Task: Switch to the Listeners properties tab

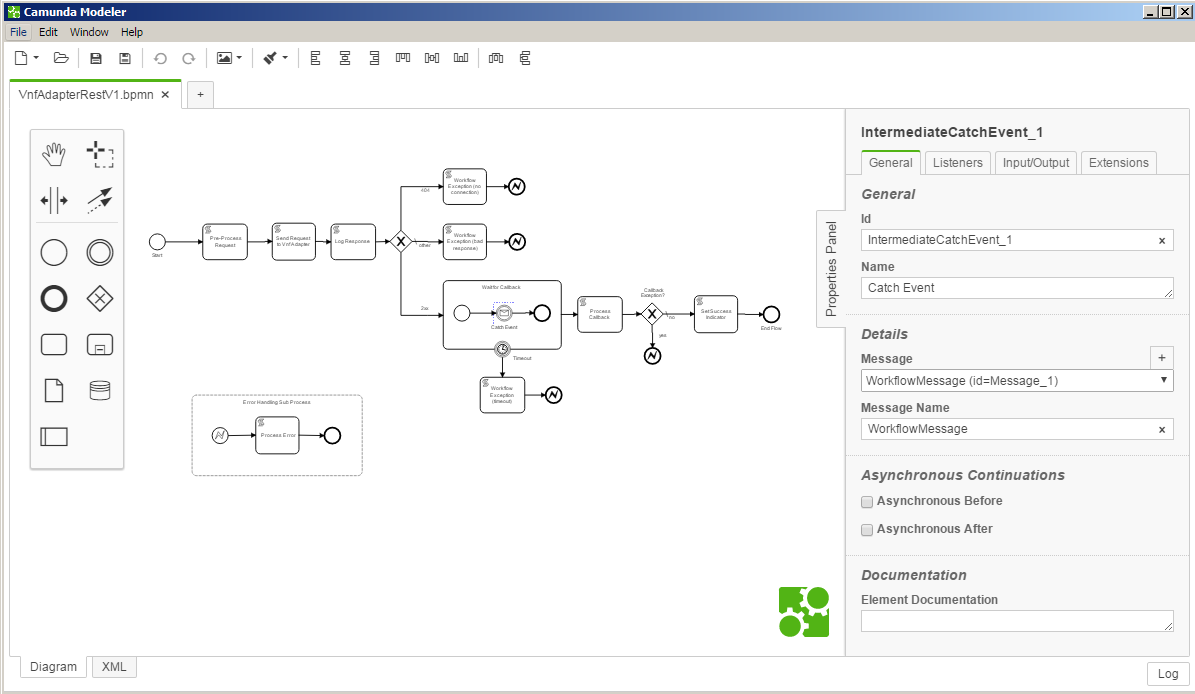Action: (x=958, y=163)
